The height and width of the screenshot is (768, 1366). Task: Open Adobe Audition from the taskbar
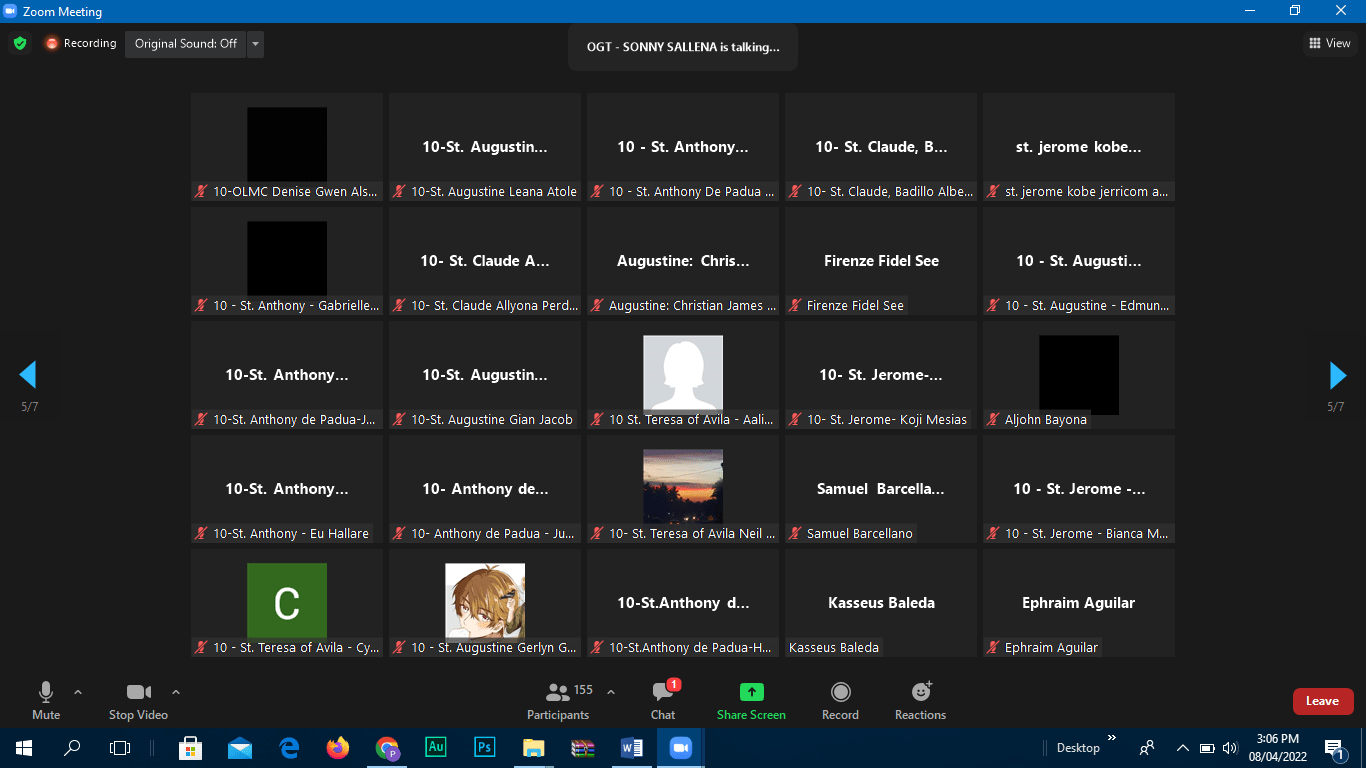436,747
